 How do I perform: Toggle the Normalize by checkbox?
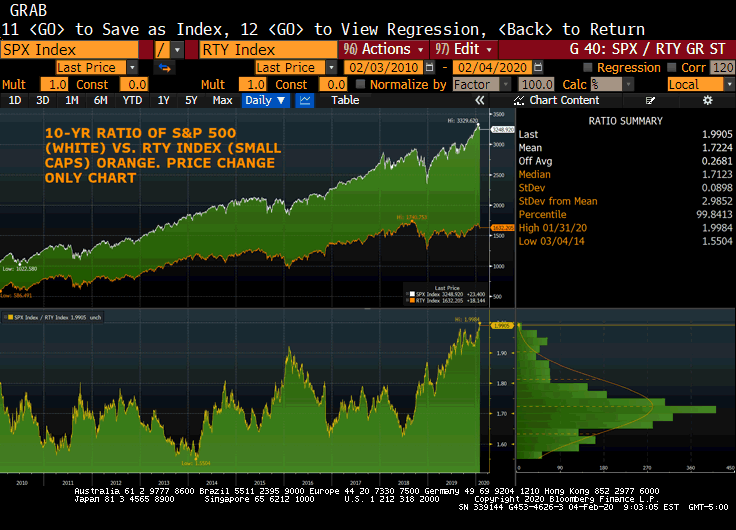[x=360, y=84]
